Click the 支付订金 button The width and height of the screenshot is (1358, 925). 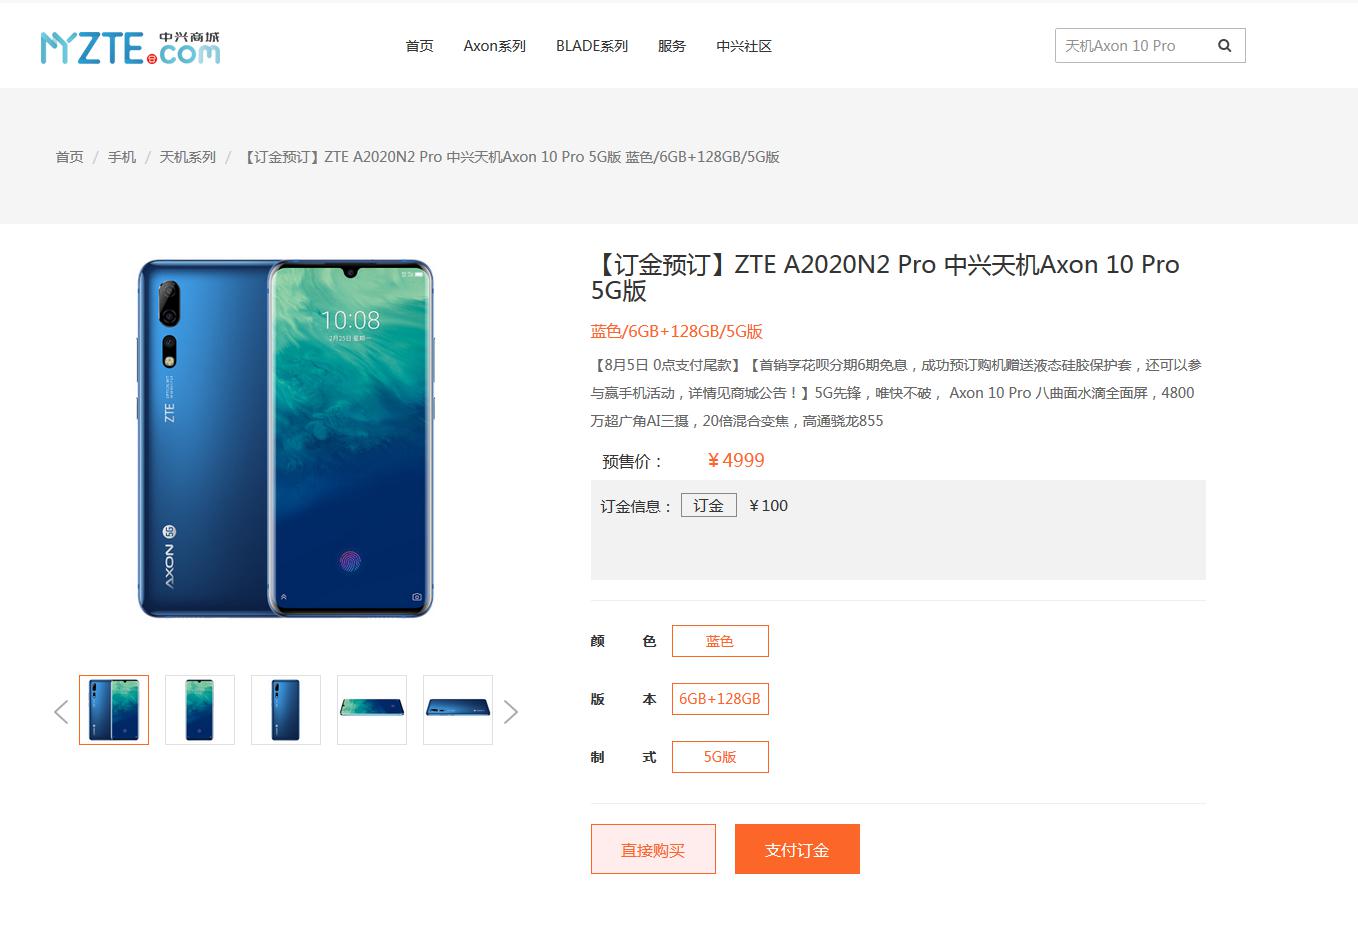click(x=797, y=849)
